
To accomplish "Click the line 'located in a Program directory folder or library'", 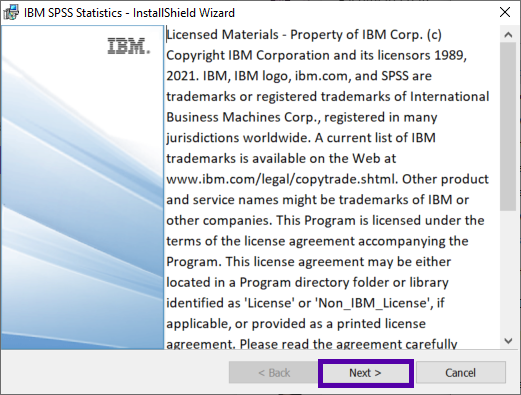I will (307, 283).
